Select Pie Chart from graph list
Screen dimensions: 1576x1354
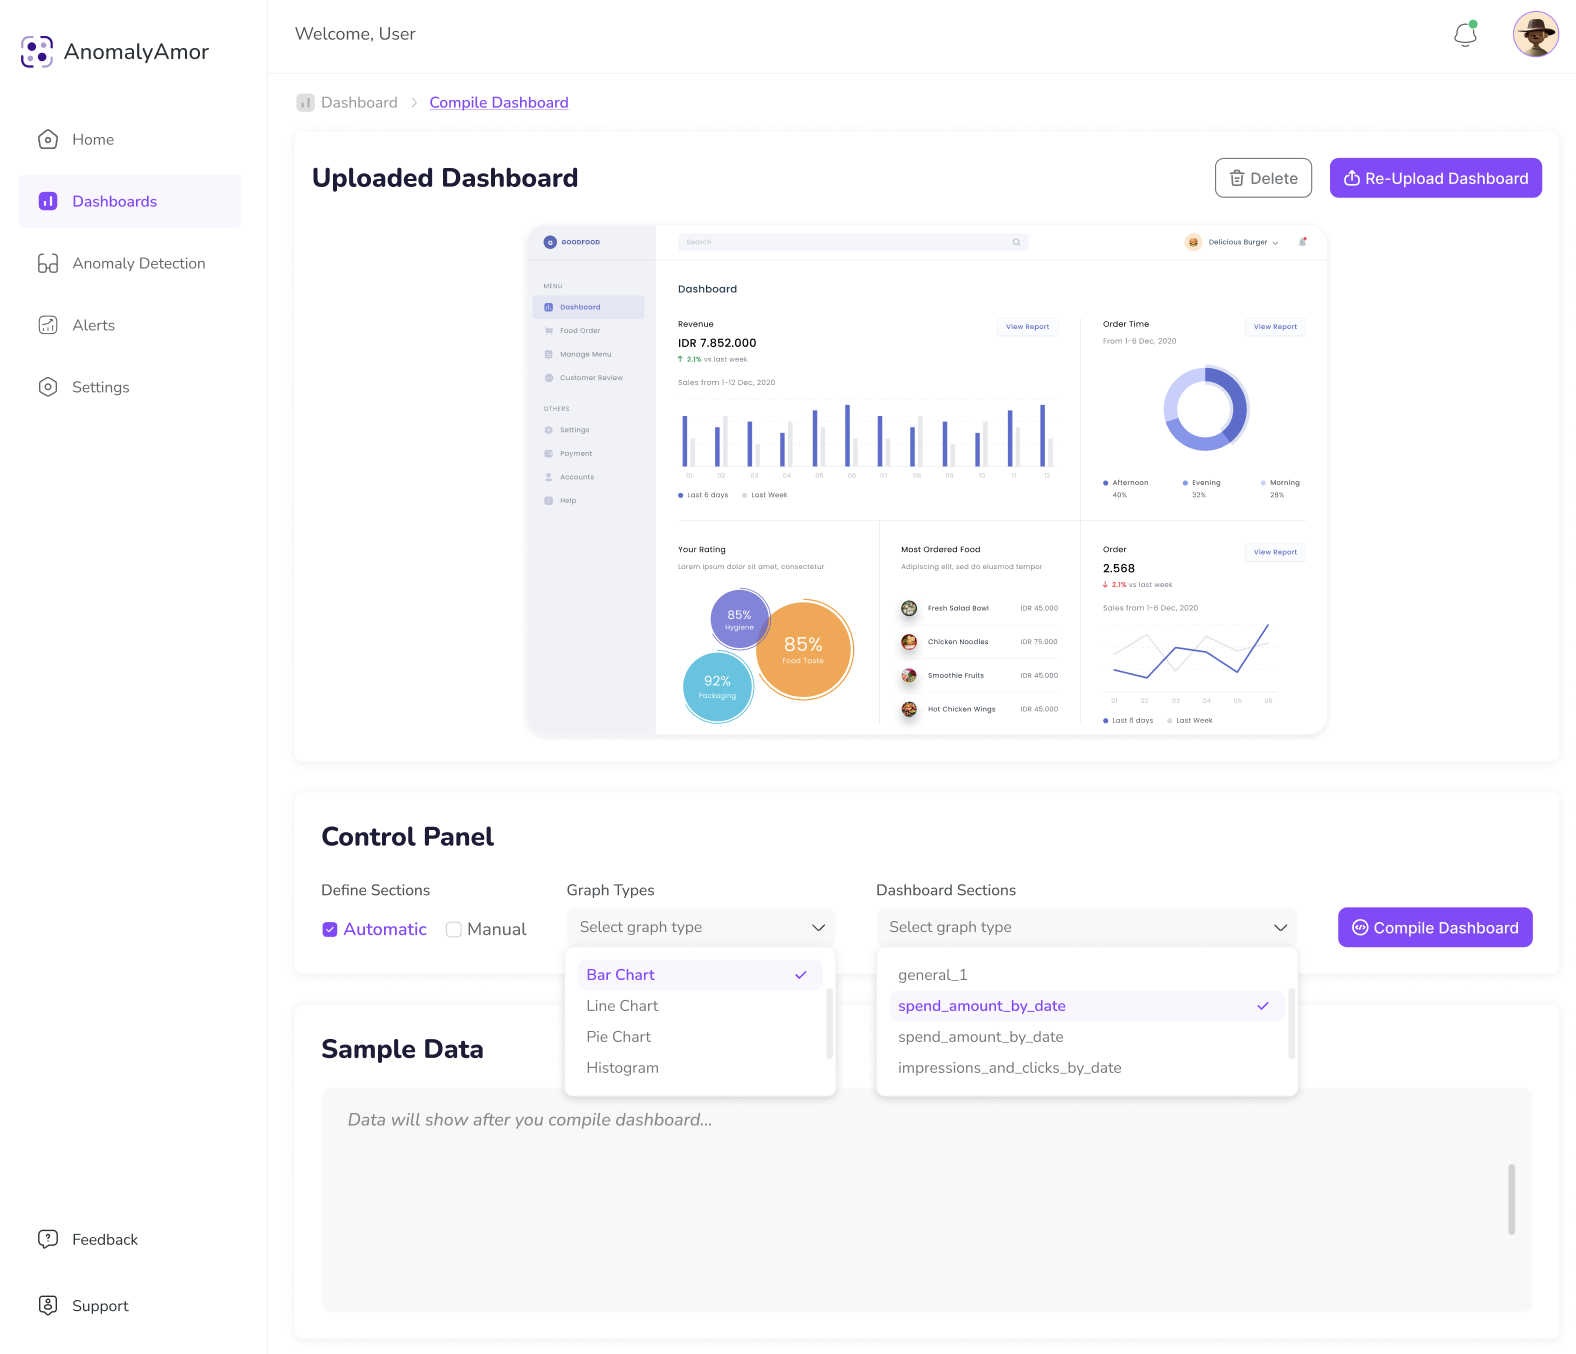[x=618, y=1037]
